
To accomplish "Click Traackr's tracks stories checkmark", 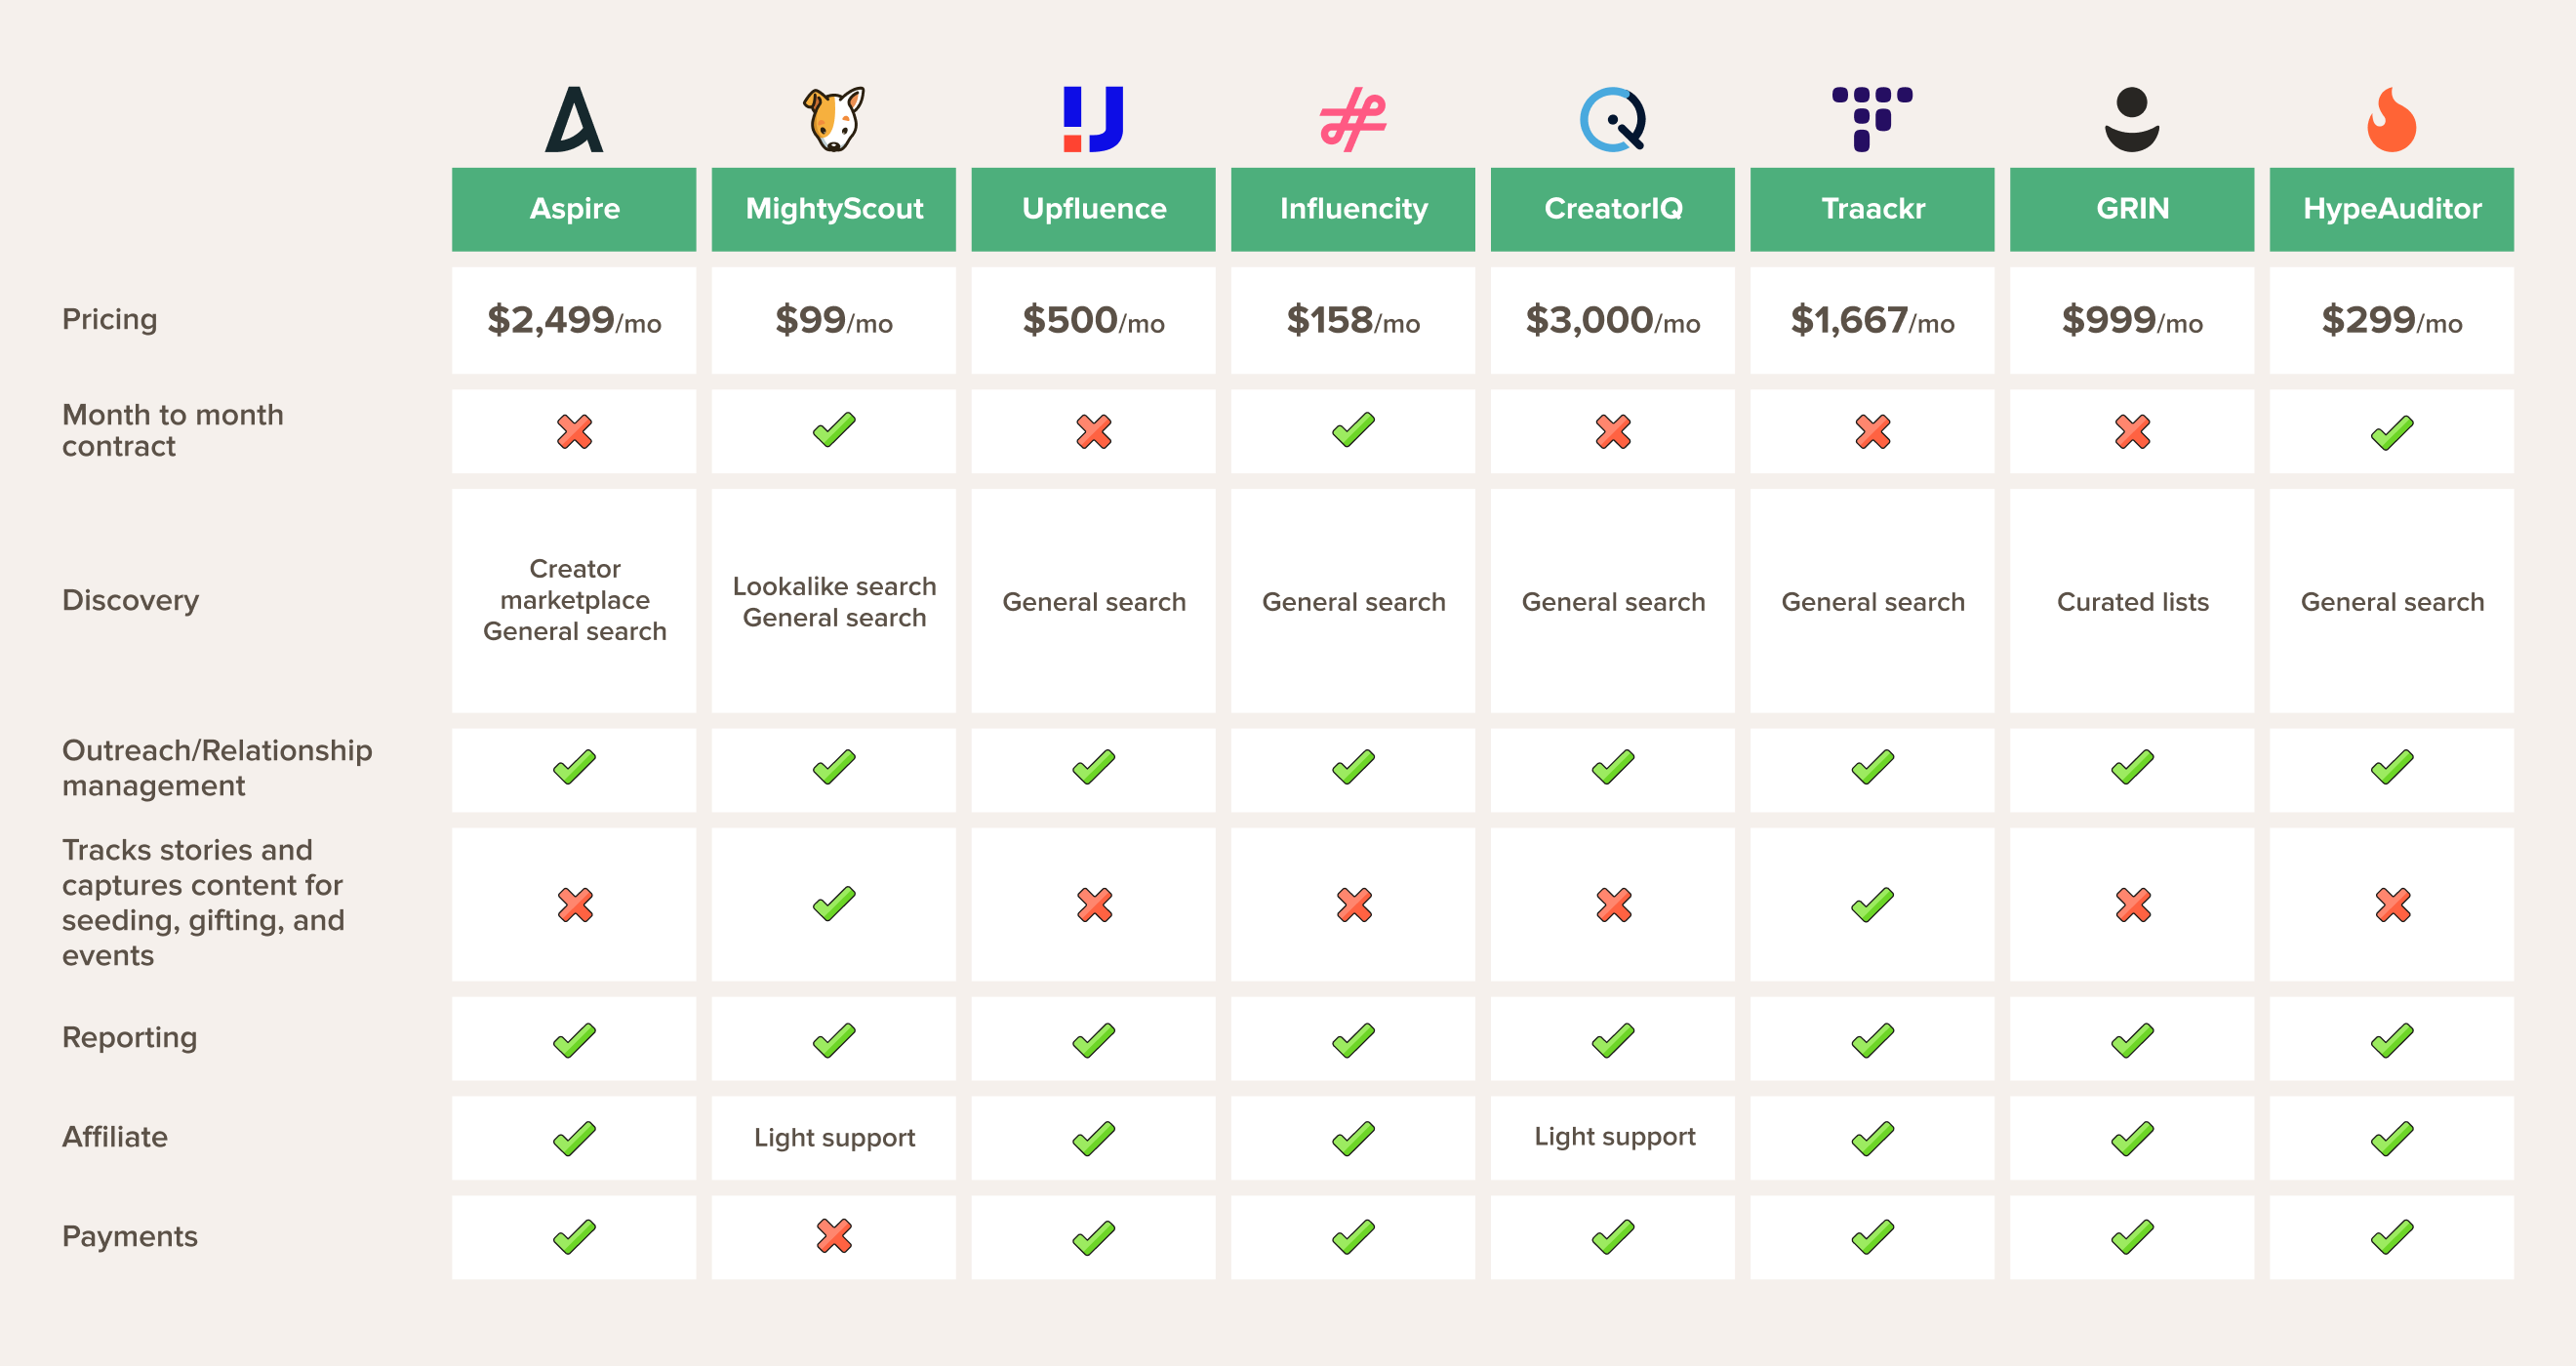I will tap(1872, 904).
